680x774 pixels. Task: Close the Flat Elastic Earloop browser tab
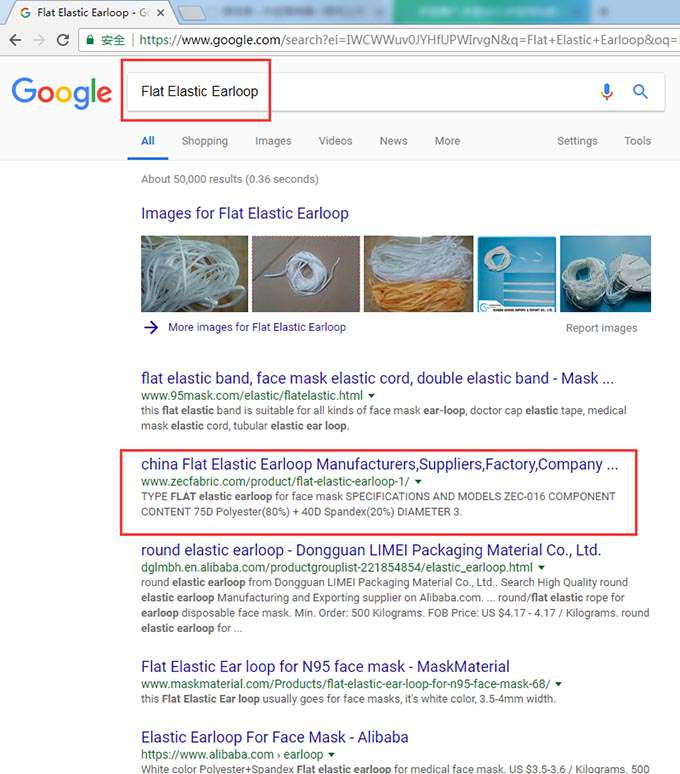(160, 13)
